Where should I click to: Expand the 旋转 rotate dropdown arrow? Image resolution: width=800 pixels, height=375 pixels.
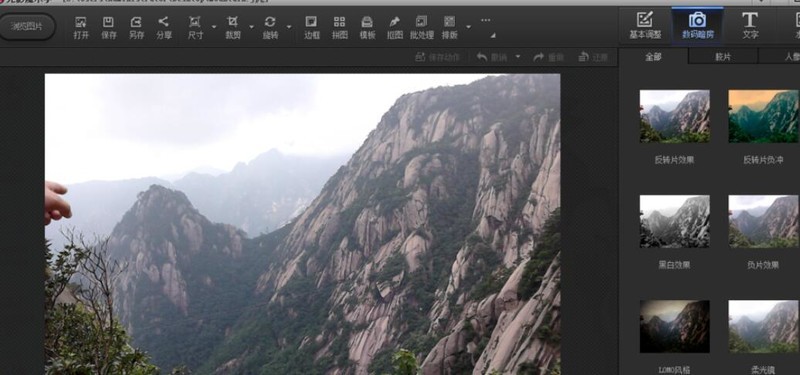289,27
